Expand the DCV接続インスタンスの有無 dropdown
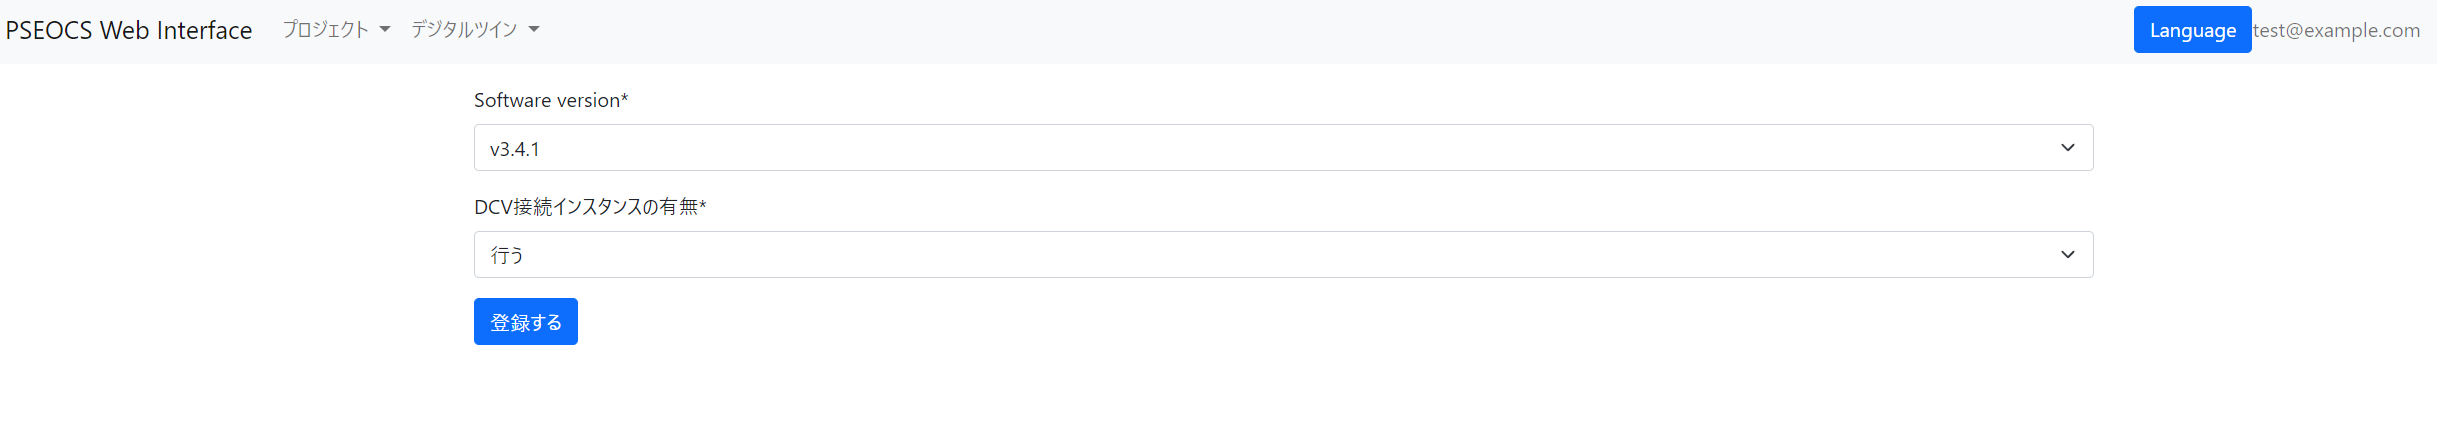 pyautogui.click(x=1282, y=255)
